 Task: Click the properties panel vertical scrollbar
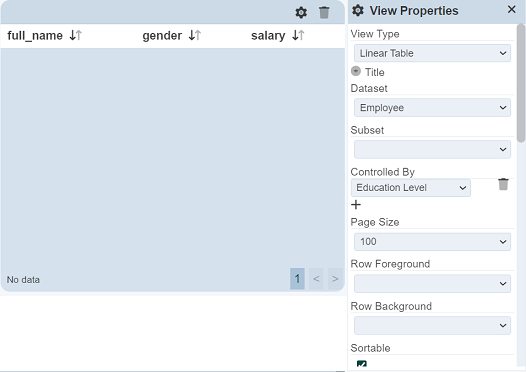click(x=521, y=83)
